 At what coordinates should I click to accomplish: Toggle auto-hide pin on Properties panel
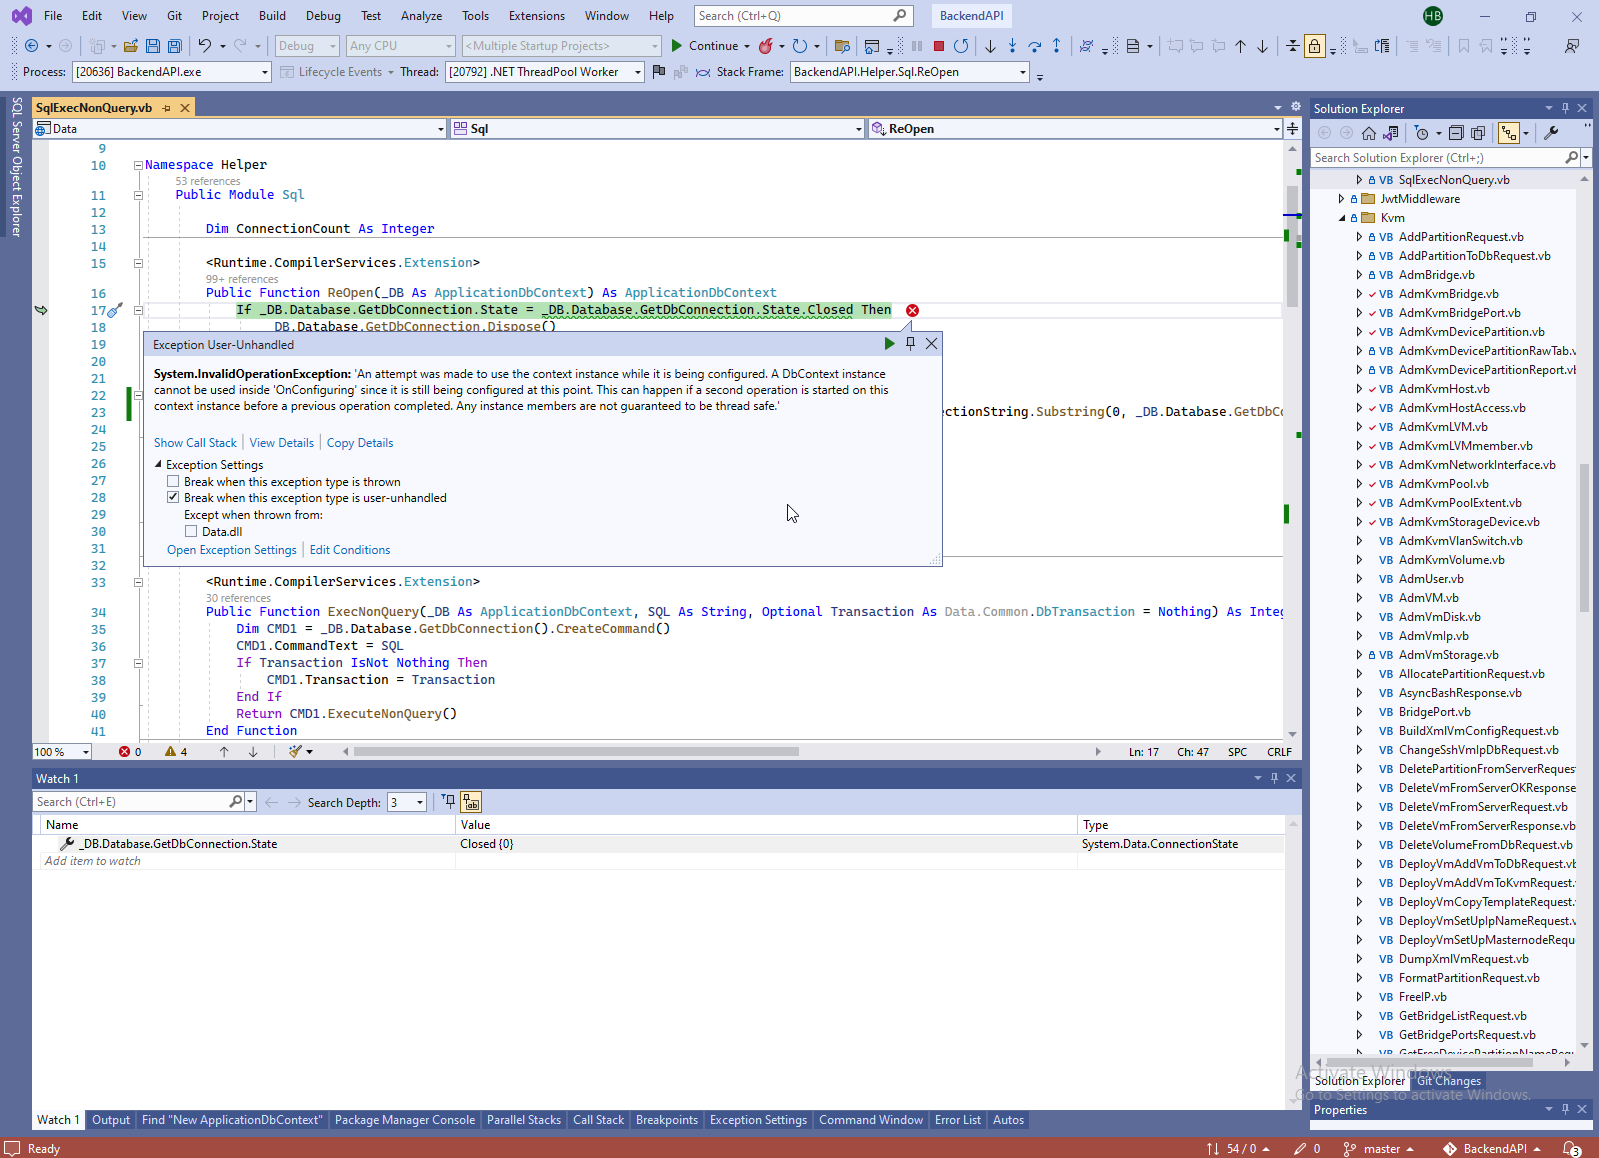click(1565, 1109)
